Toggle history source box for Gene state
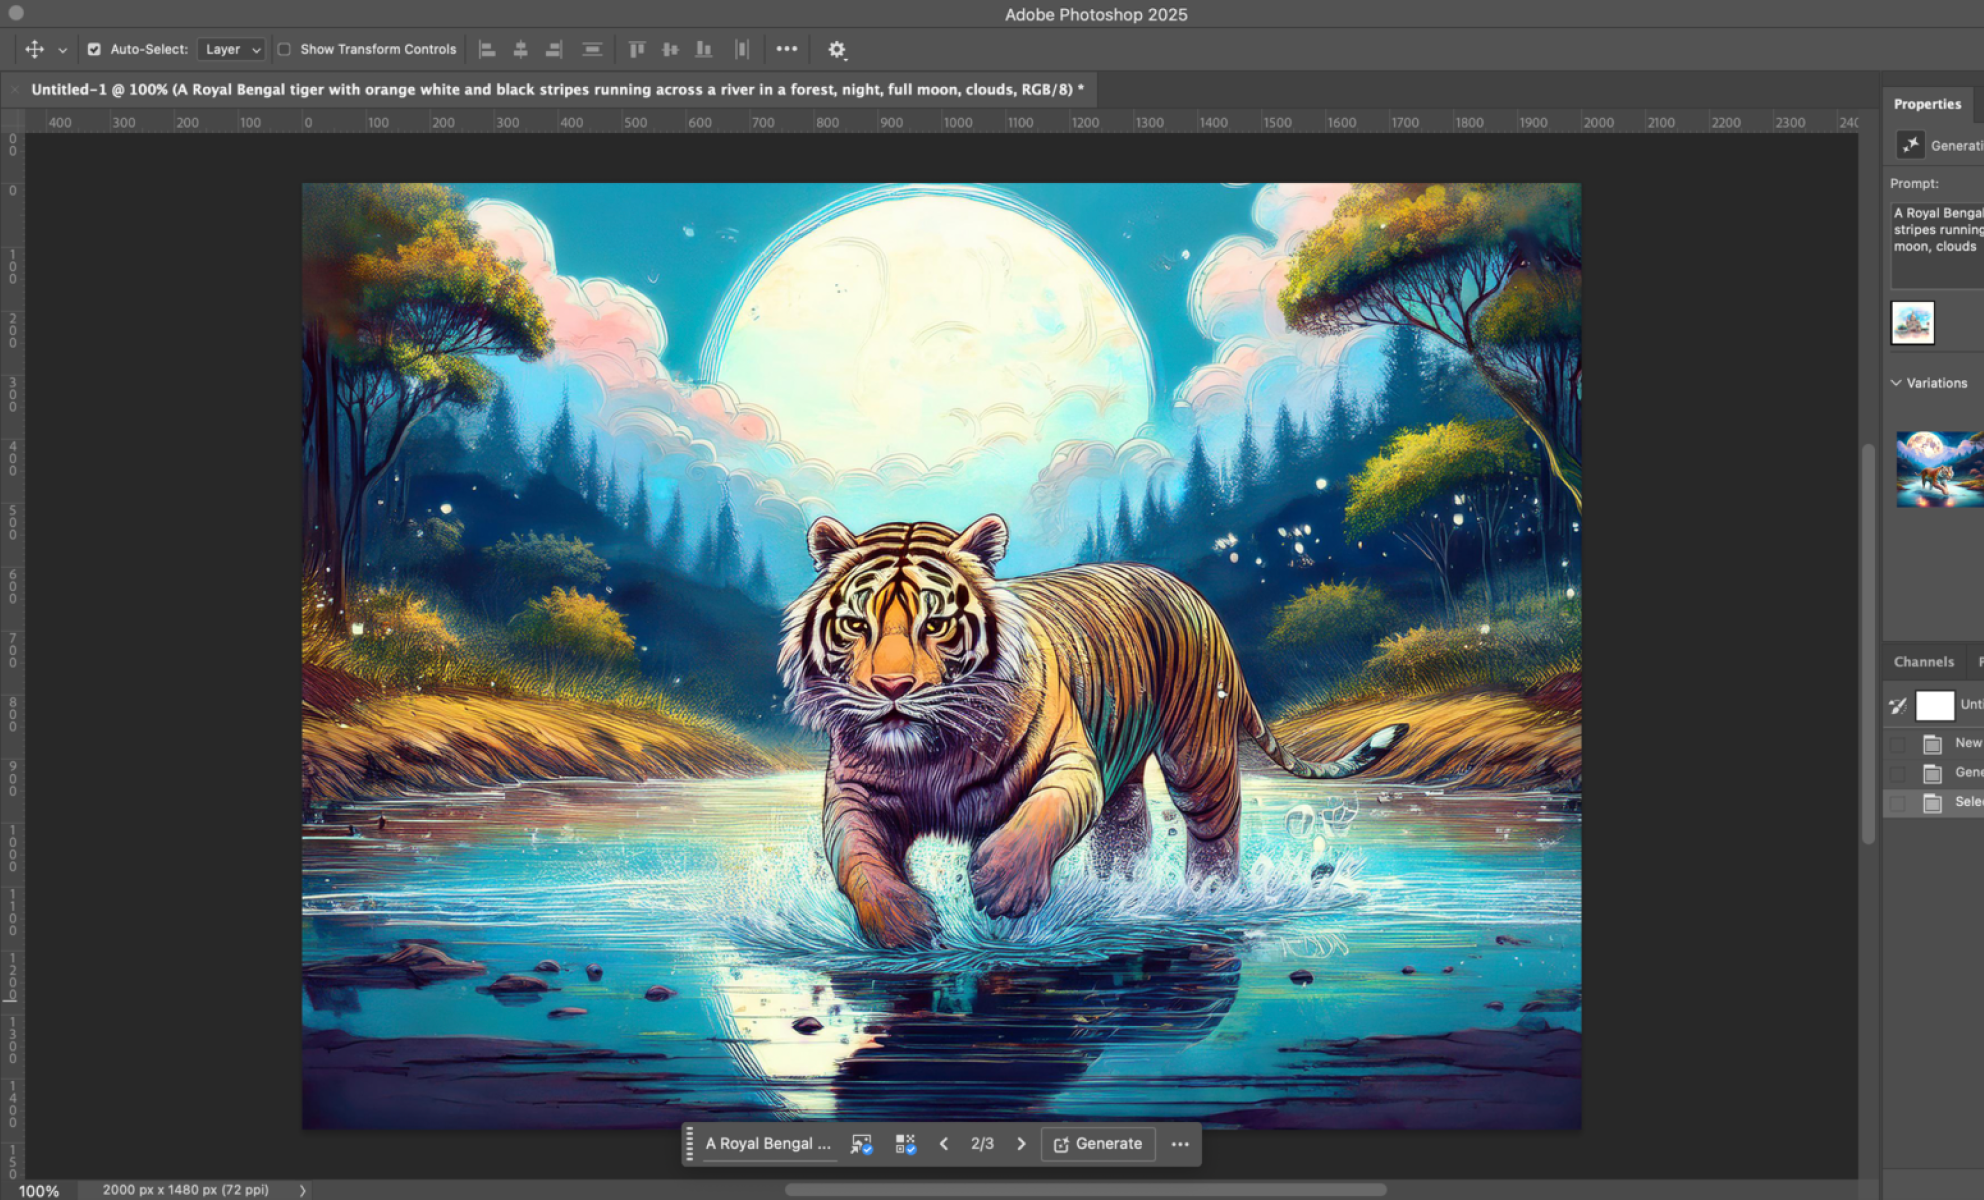Viewport: 1984px width, 1200px height. pyautogui.click(x=1898, y=773)
